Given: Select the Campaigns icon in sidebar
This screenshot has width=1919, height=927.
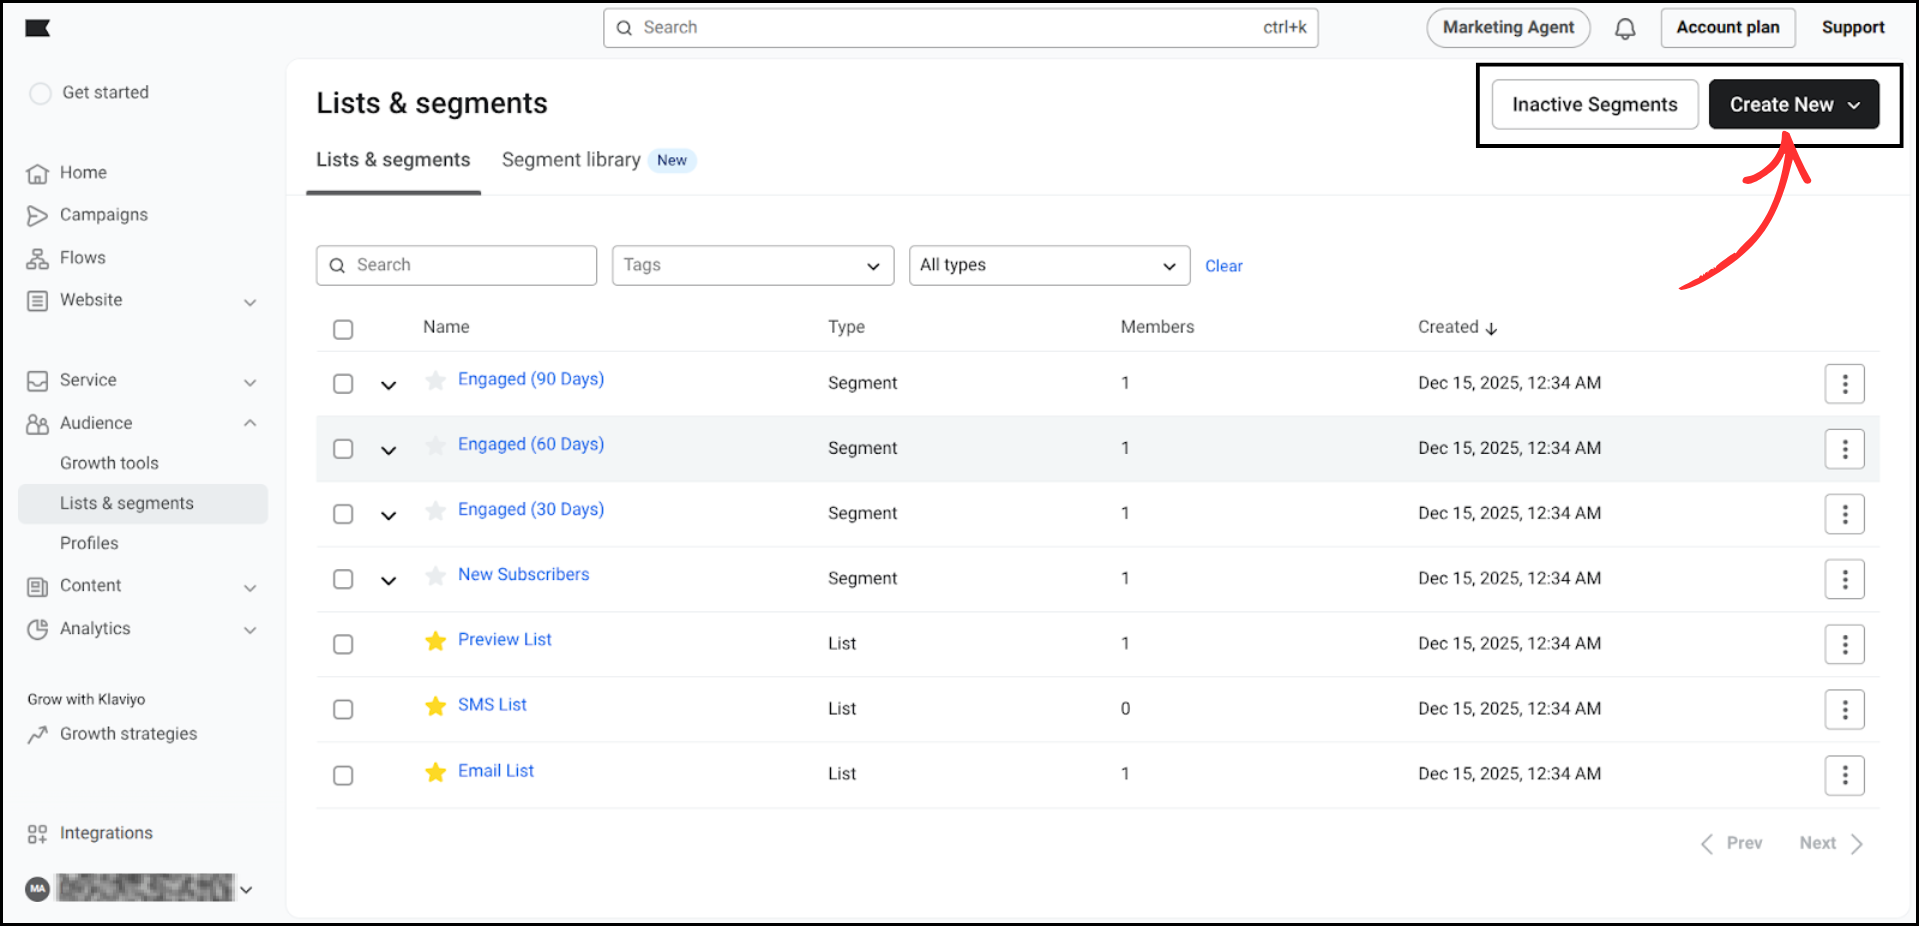Looking at the screenshot, I should click(x=38, y=214).
